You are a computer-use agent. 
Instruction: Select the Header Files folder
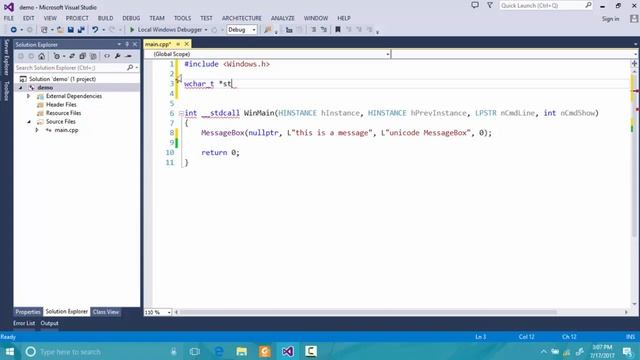pos(61,105)
